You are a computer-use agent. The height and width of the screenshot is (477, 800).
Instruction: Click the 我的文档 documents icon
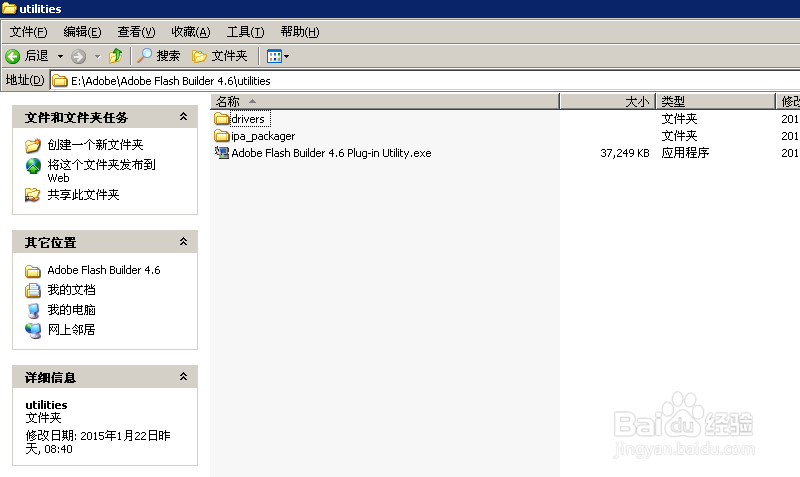[x=33, y=290]
